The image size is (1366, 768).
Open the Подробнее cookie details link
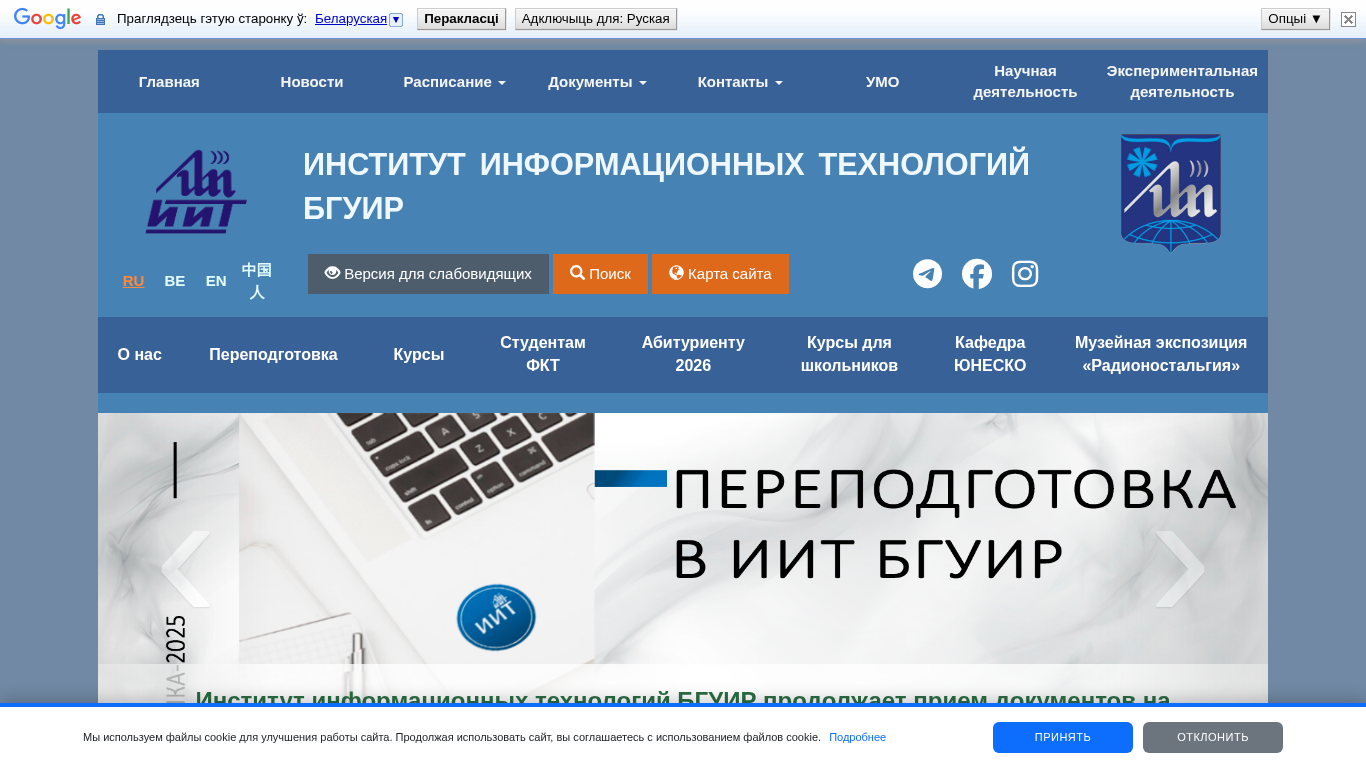pos(857,738)
